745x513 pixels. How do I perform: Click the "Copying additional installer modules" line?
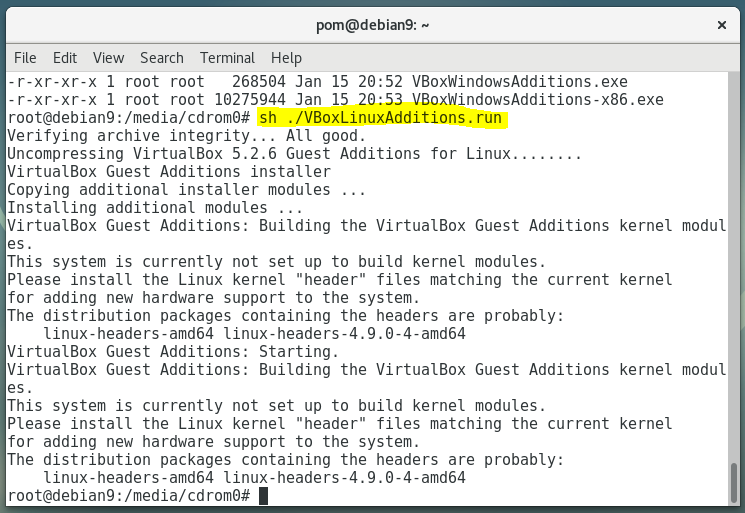(x=186, y=190)
